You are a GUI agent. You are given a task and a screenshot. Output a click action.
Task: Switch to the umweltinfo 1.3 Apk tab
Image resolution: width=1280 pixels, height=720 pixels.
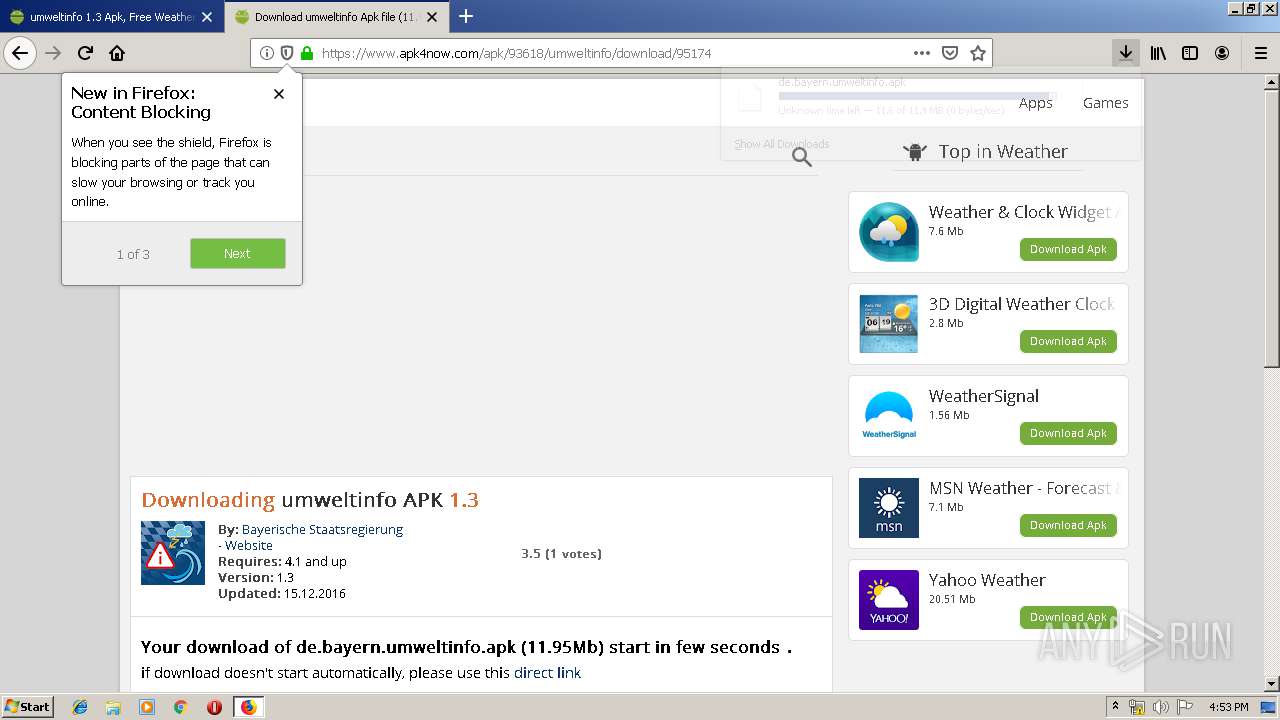tap(111, 17)
